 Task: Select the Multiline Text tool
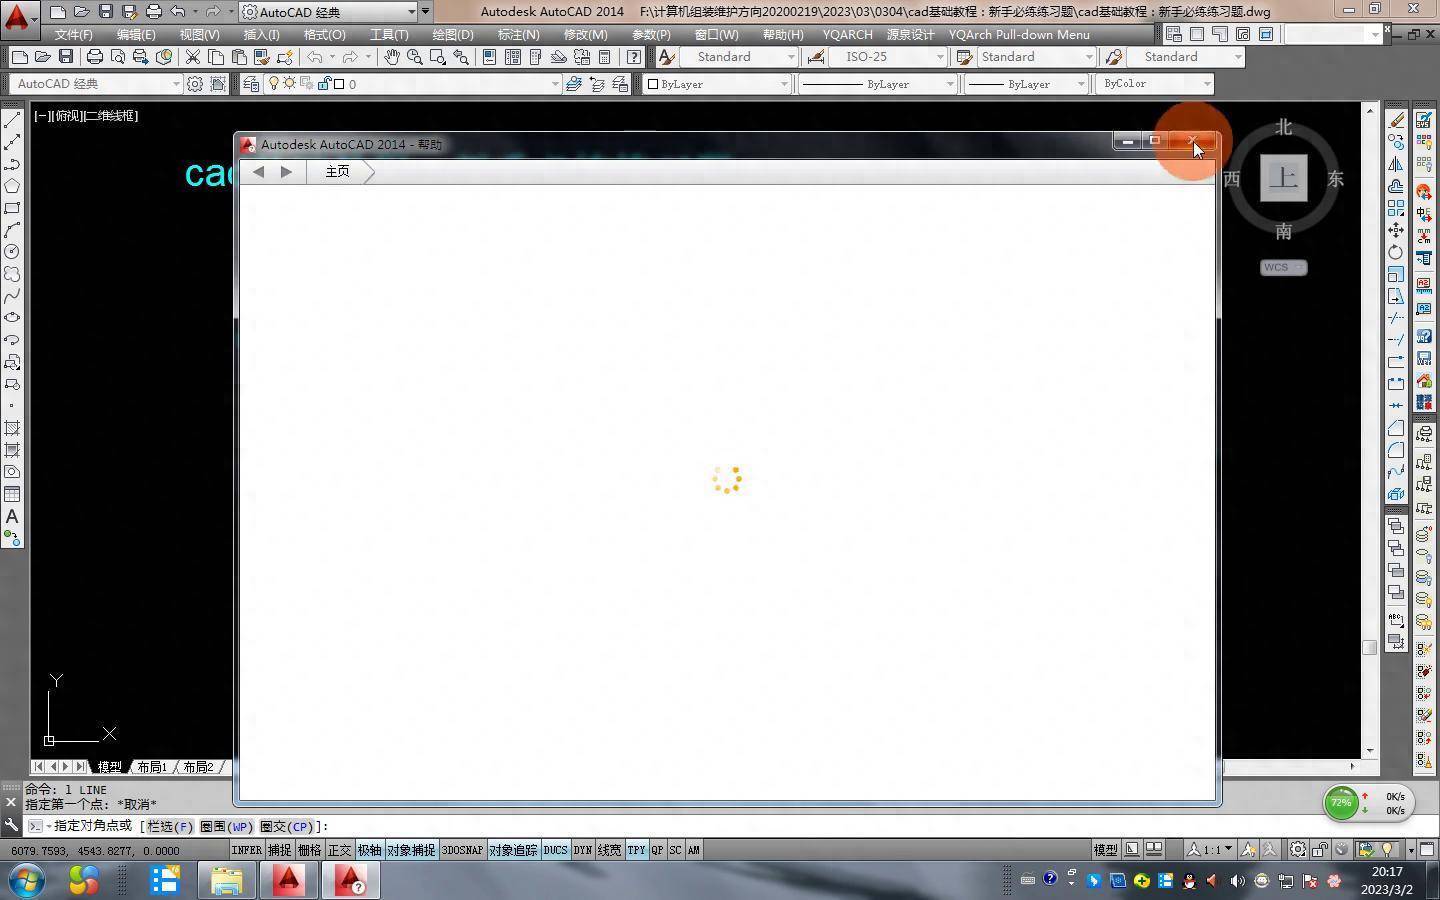pos(12,516)
